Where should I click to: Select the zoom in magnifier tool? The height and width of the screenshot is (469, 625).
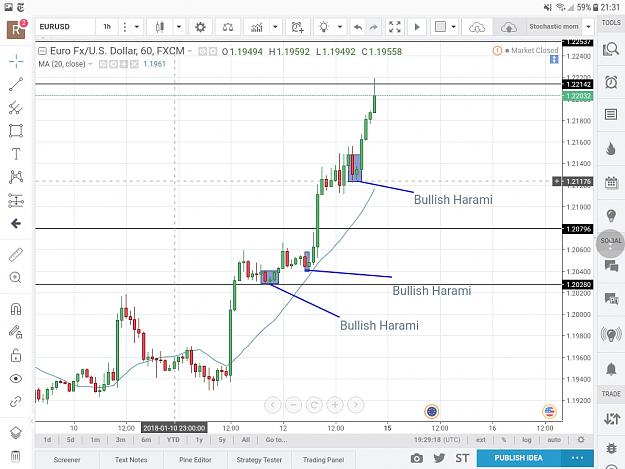pos(16,278)
